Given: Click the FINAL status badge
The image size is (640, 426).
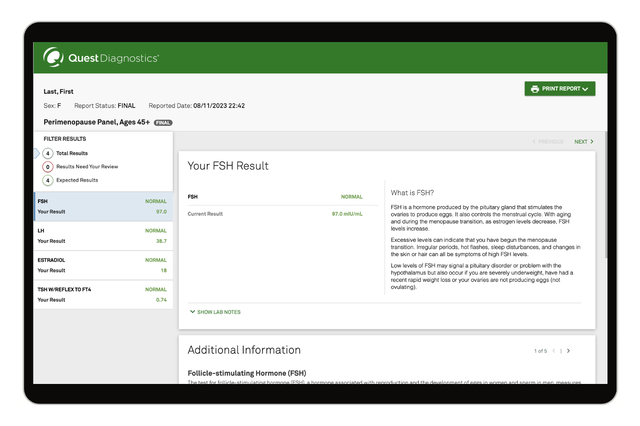Looking at the screenshot, I should 163,122.
